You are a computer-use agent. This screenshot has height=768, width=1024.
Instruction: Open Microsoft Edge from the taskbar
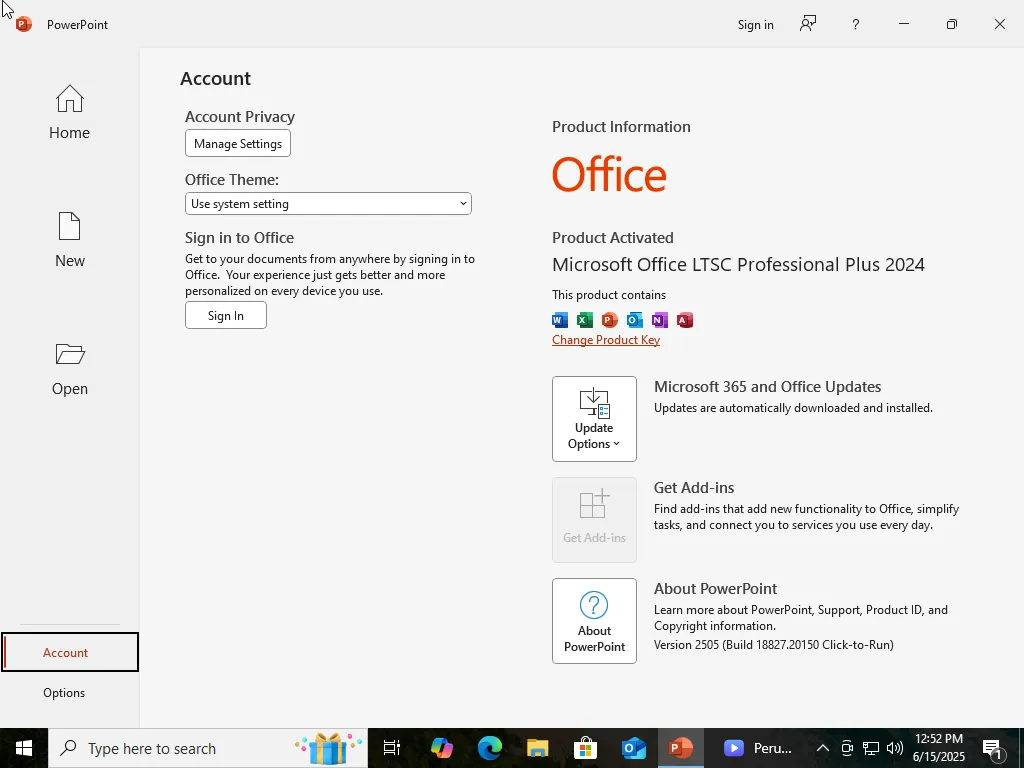pos(490,748)
